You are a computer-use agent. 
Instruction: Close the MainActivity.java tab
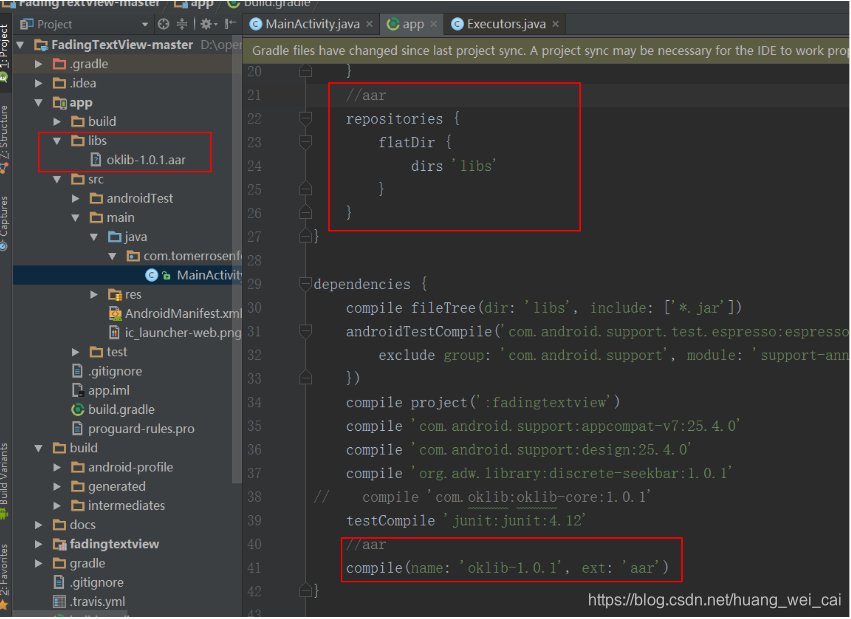pos(369,24)
